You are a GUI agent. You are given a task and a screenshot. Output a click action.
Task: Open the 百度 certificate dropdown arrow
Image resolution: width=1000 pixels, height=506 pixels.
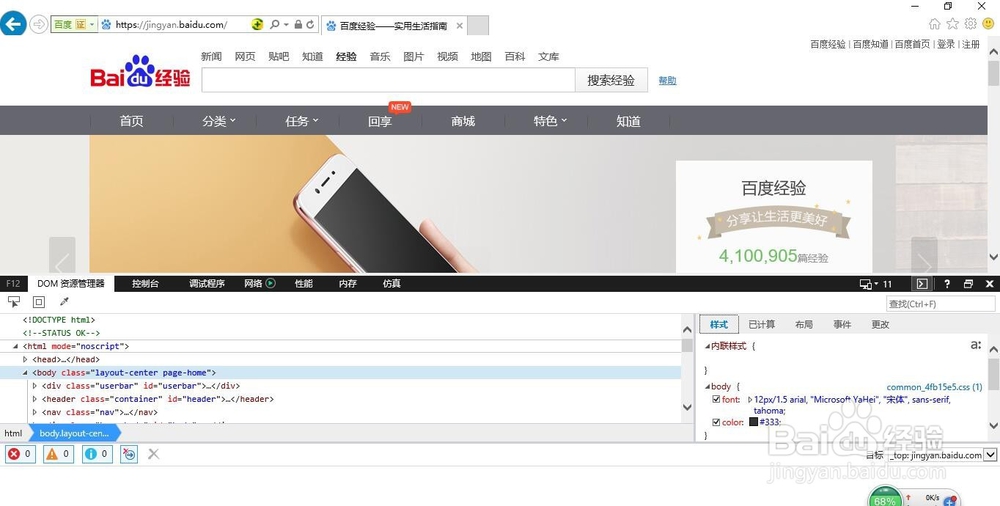point(92,24)
